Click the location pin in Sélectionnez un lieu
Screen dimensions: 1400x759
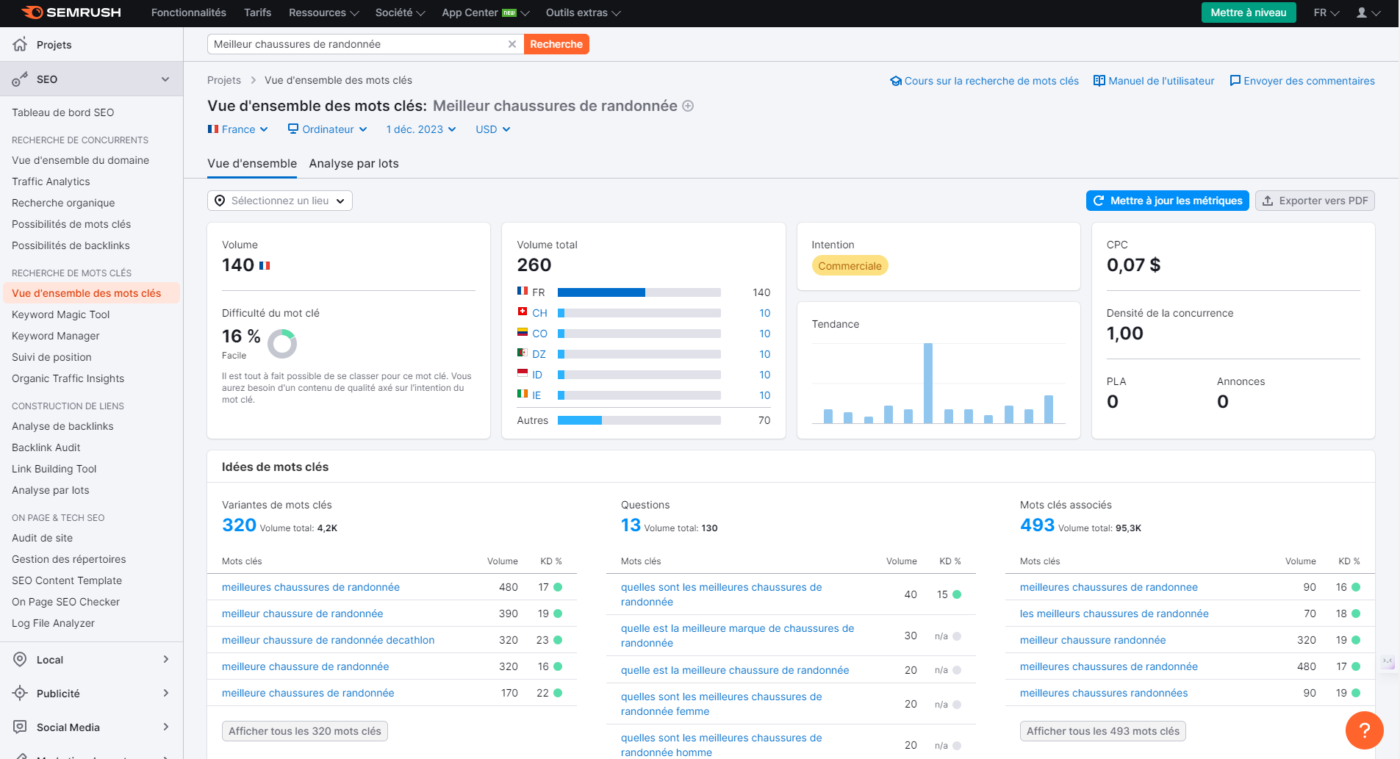tap(220, 201)
